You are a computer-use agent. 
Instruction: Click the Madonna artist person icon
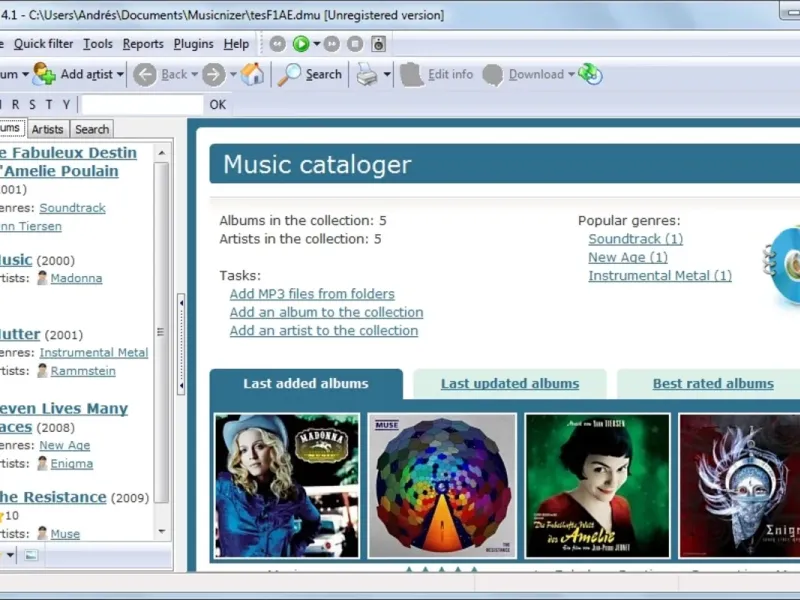tap(42, 278)
